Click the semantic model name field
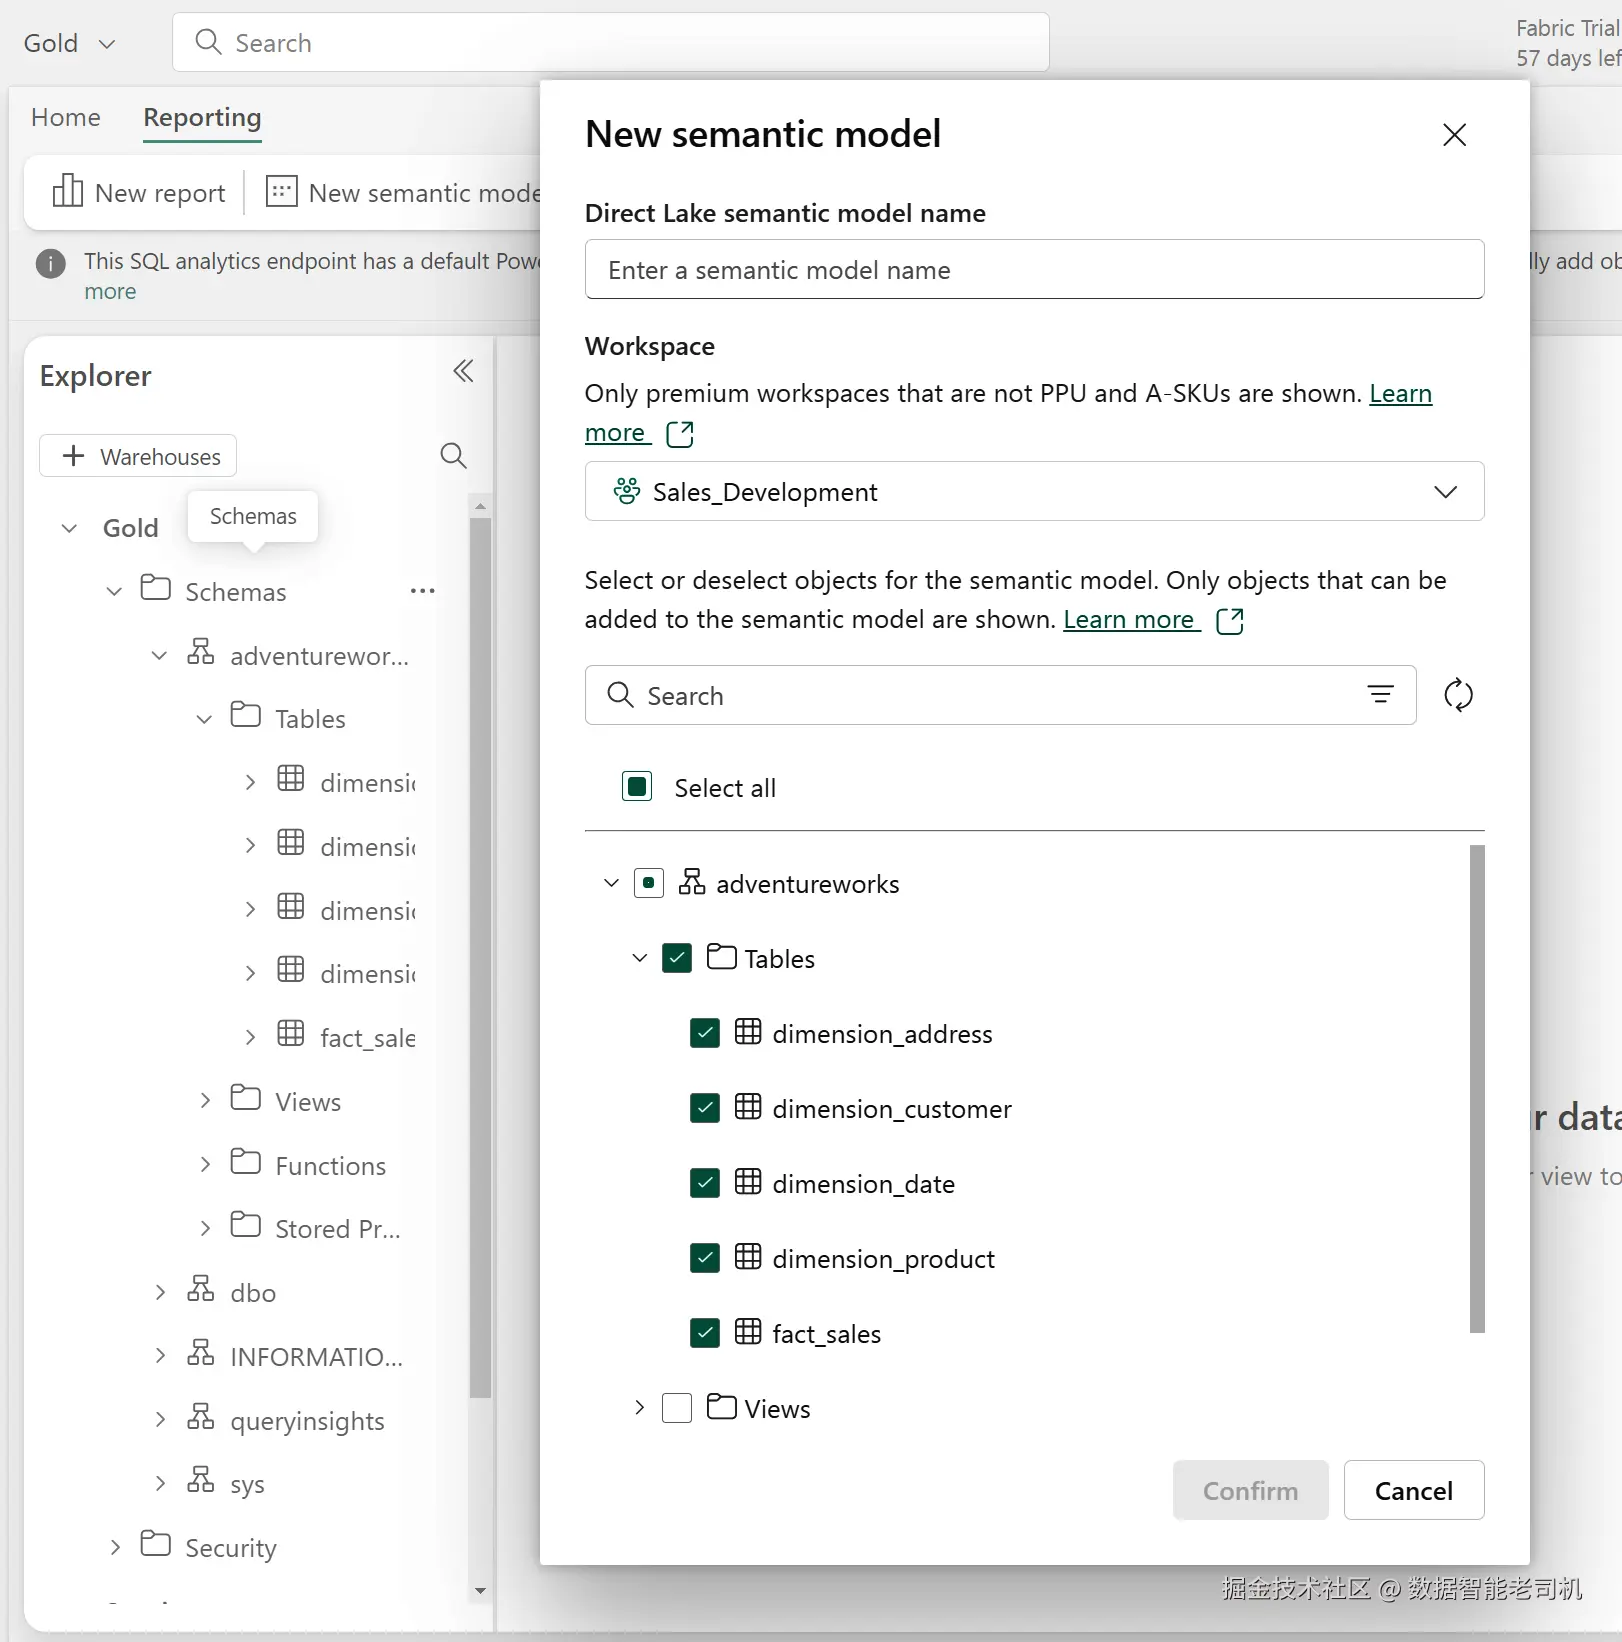The height and width of the screenshot is (1642, 1622). click(1034, 270)
